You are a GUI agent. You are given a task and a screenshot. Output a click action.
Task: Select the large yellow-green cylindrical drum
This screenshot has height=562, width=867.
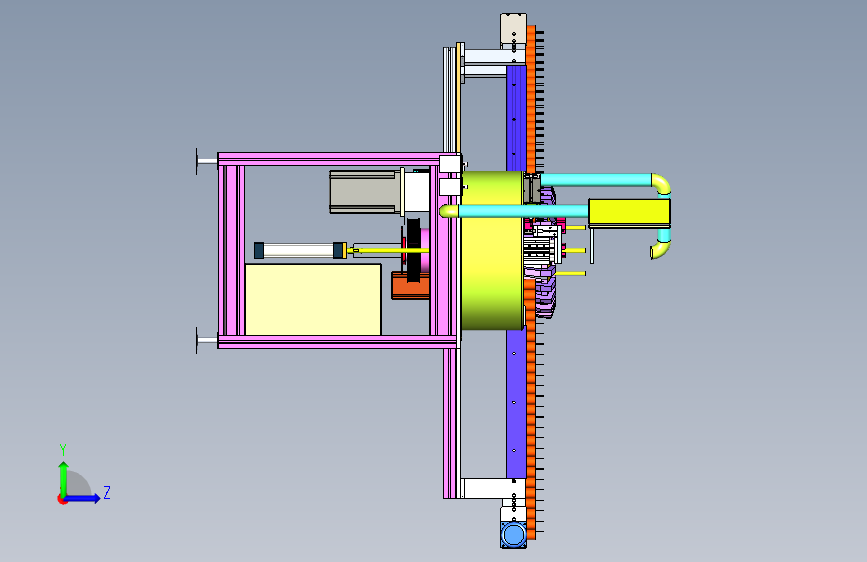492,251
